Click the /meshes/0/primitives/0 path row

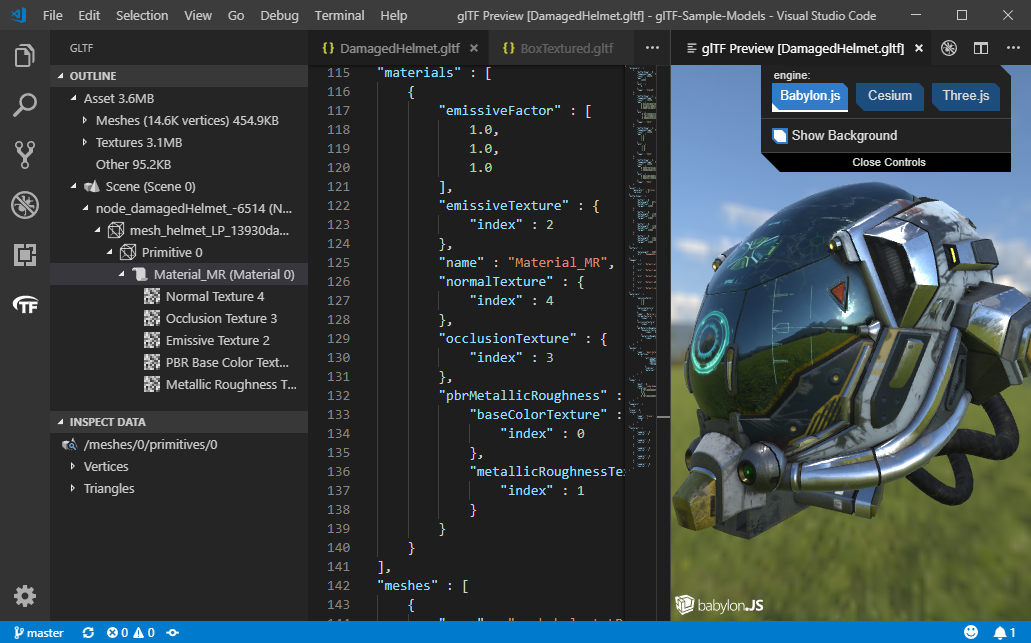179,444
